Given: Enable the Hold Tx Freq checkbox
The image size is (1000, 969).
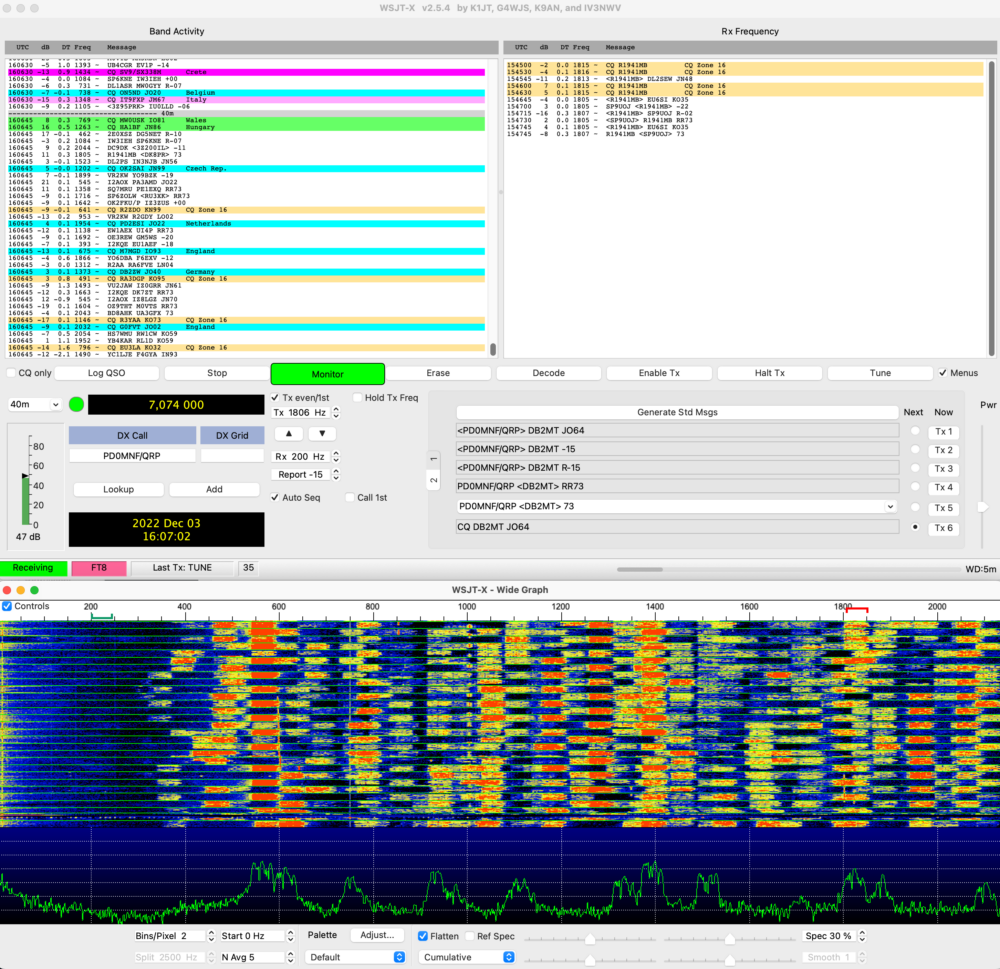Looking at the screenshot, I should click(x=355, y=397).
